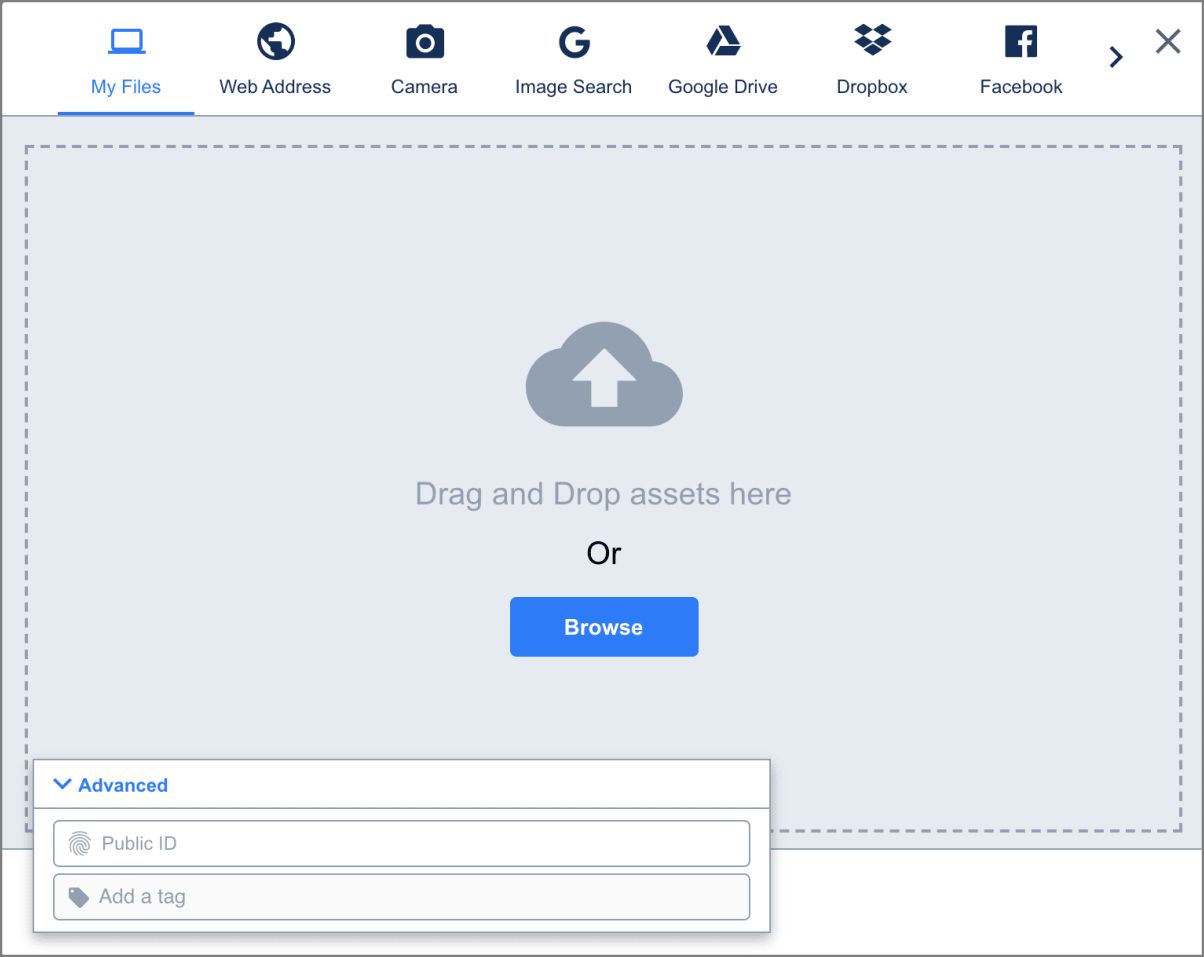
Task: Click the fingerprint icon in Public ID
Action: [x=79, y=844]
